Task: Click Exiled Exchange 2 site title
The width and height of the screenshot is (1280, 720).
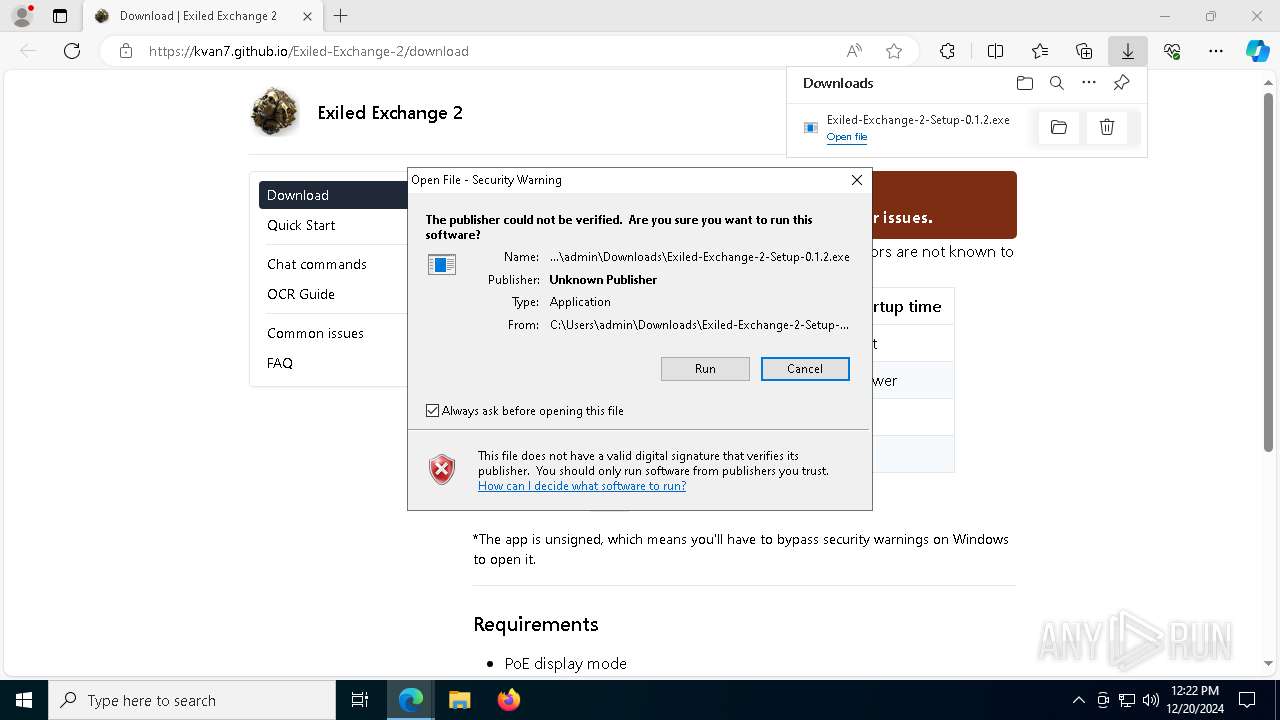Action: coord(390,113)
